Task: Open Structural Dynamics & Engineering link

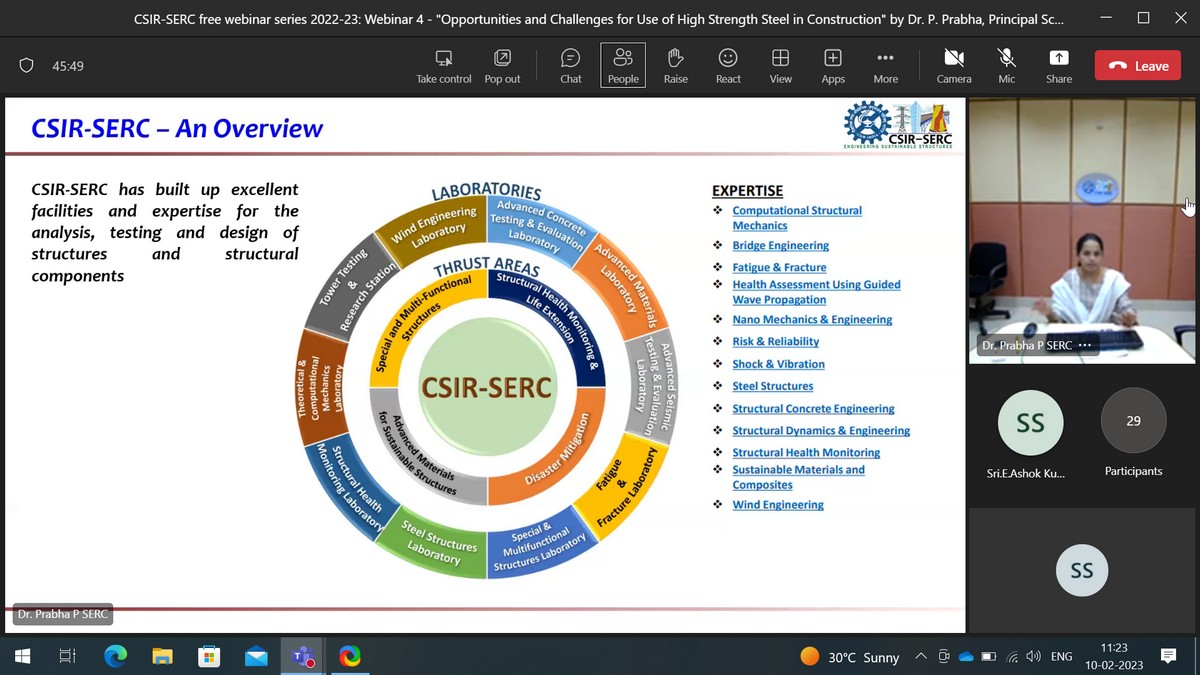Action: pos(821,430)
